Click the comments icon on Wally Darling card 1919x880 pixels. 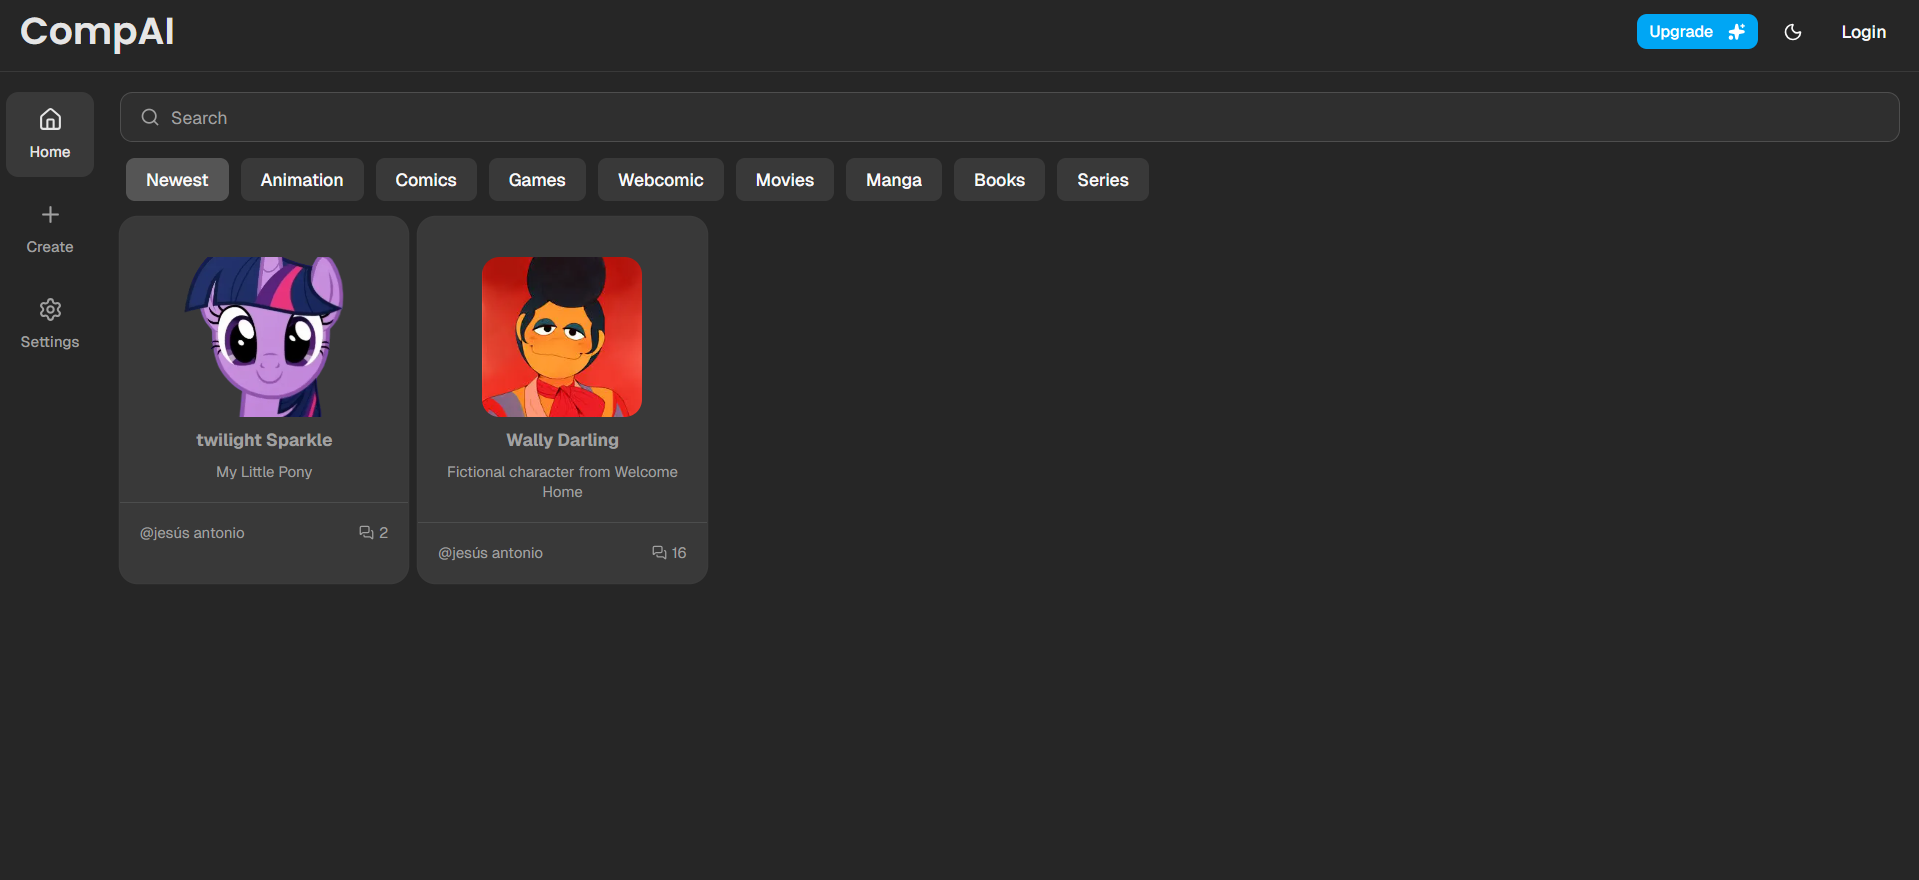coord(659,553)
